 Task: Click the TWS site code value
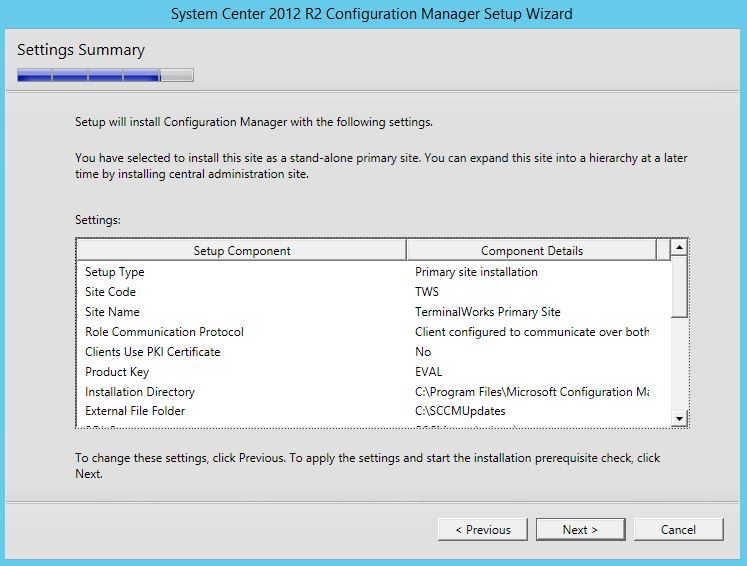tap(426, 292)
